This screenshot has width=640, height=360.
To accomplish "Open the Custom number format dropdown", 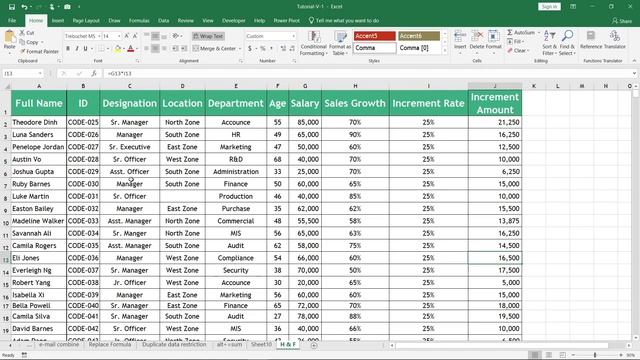I will 293,36.
